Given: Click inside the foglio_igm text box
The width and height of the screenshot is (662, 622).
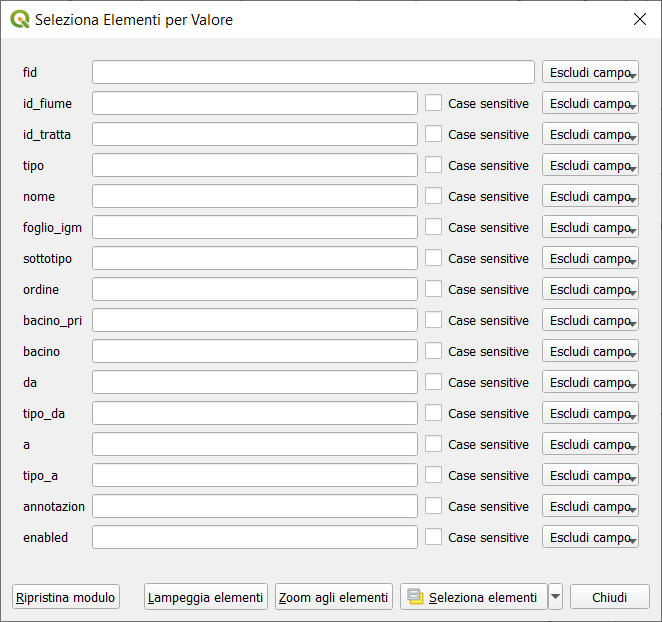Looking at the screenshot, I should tap(255, 227).
